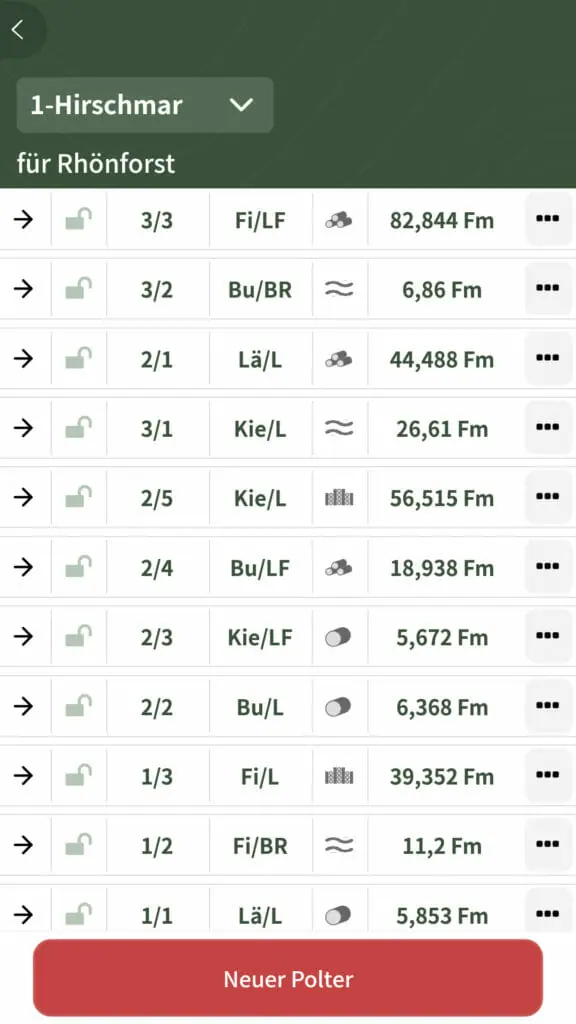
Task: Click wave icon in Bu/BR row
Action: 339,289
